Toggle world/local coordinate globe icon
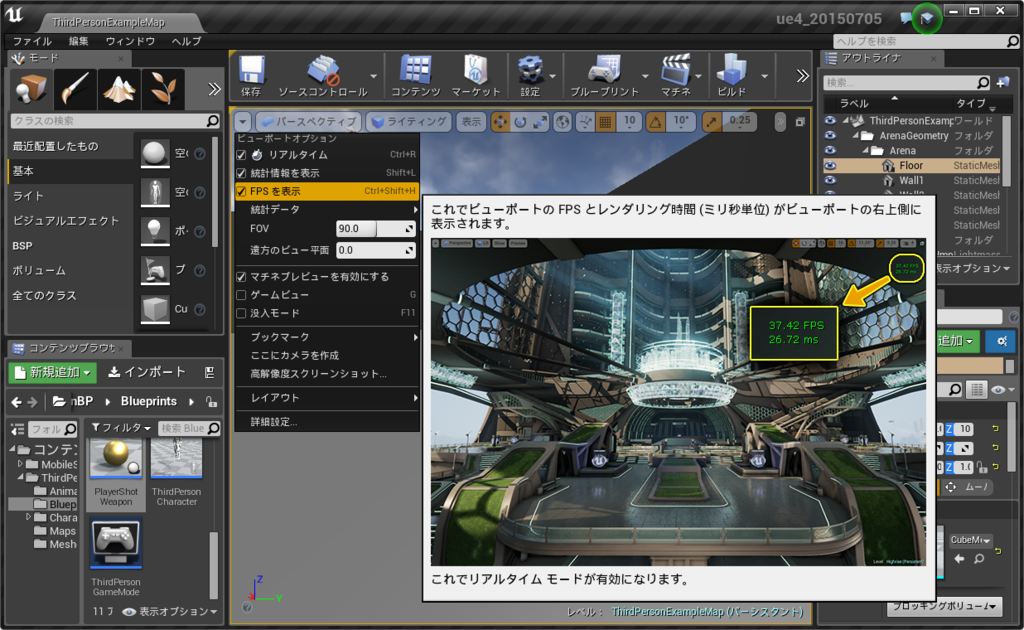The height and width of the screenshot is (630, 1024). tap(562, 122)
